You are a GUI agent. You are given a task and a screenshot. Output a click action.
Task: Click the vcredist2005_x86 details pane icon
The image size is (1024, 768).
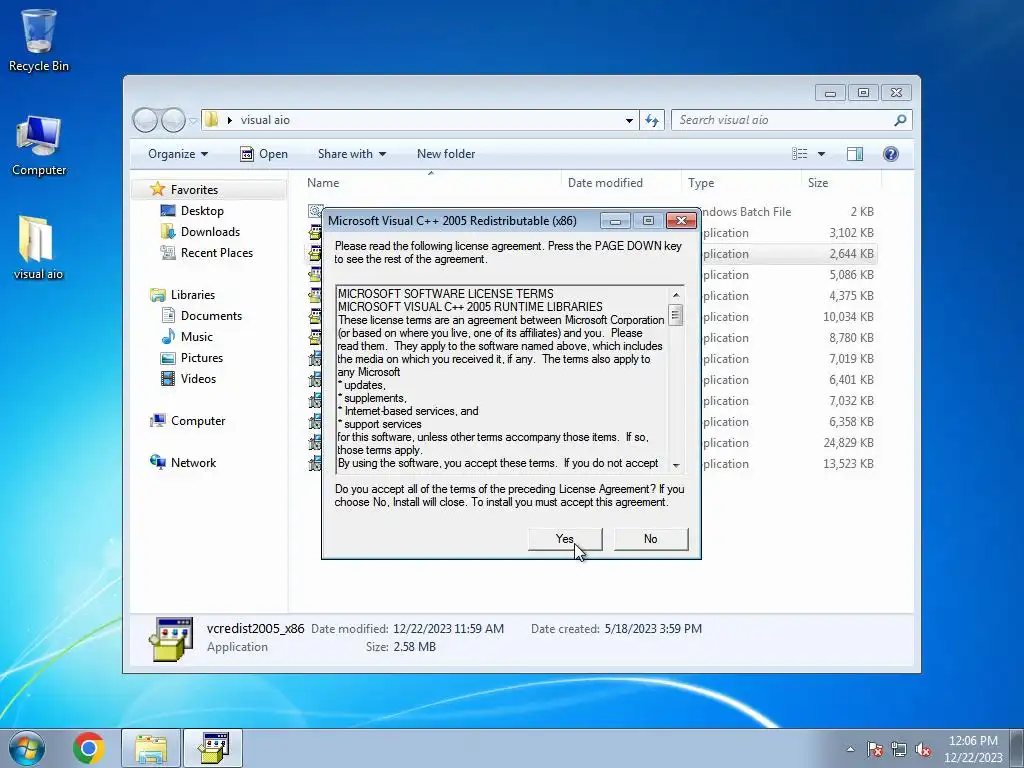tap(171, 639)
